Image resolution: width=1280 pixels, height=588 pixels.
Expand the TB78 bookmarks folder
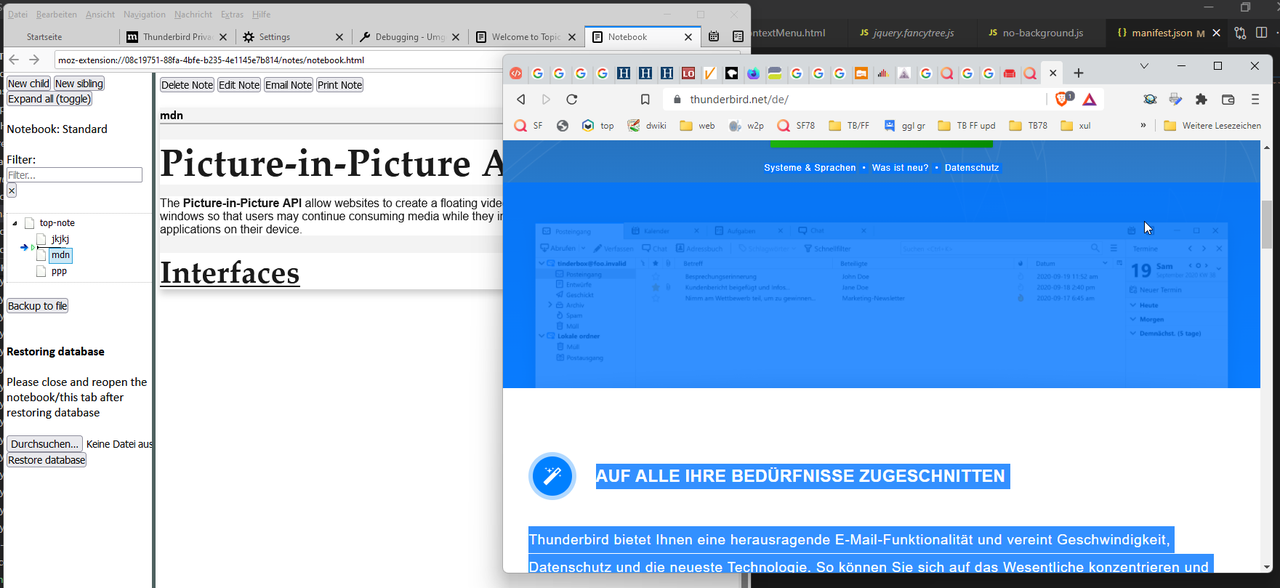(1029, 126)
